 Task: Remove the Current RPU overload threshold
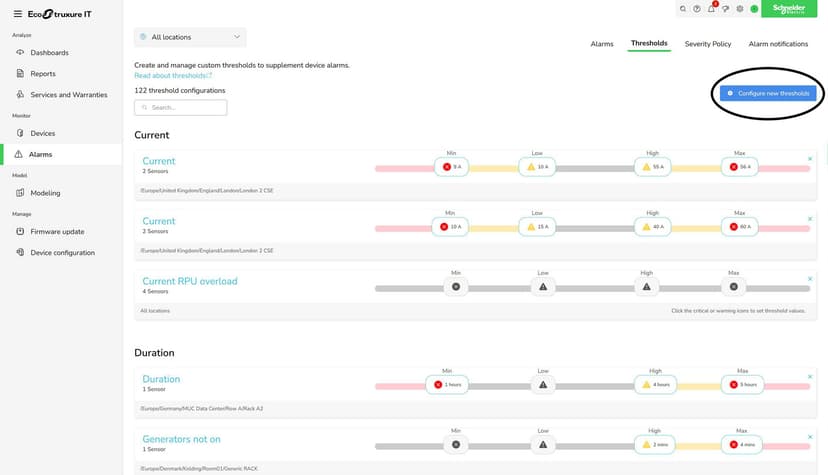coord(810,279)
